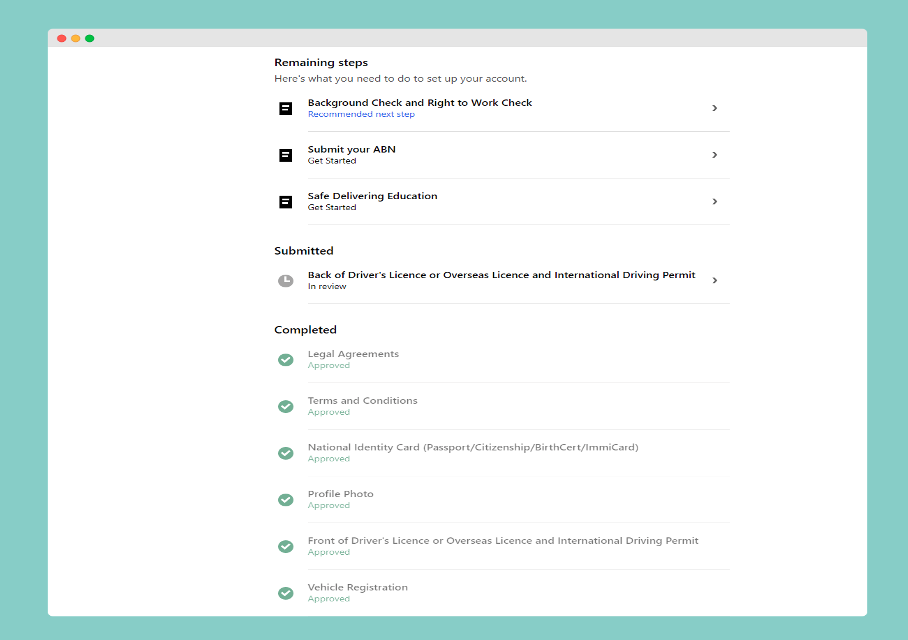Viewport: 908px width, 640px height.
Task: Click green checkmark next to Profile Photo
Action: (x=286, y=500)
